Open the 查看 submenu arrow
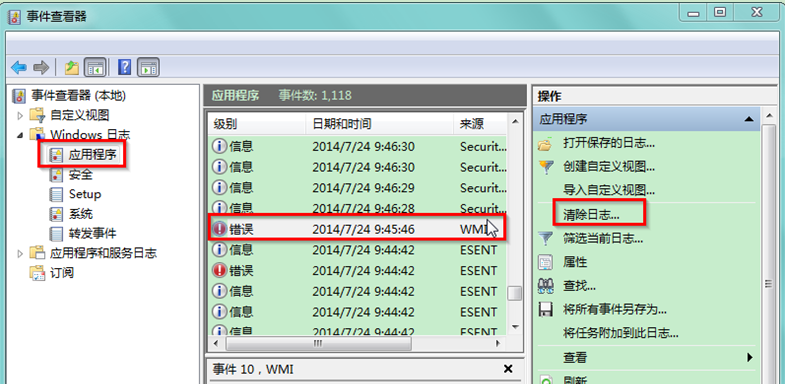Viewport: 785px width, 384px height. [749, 357]
